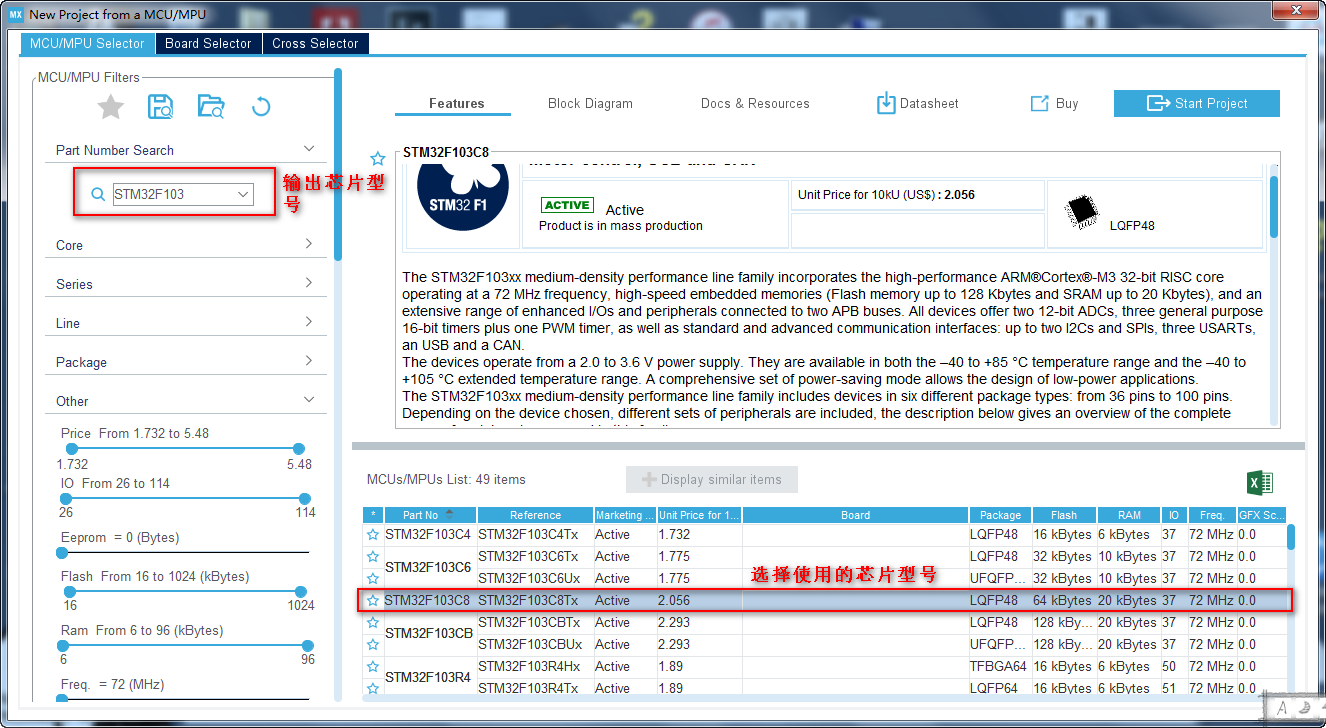Click the favorites star filter icon
The height and width of the screenshot is (728, 1326).
(111, 106)
